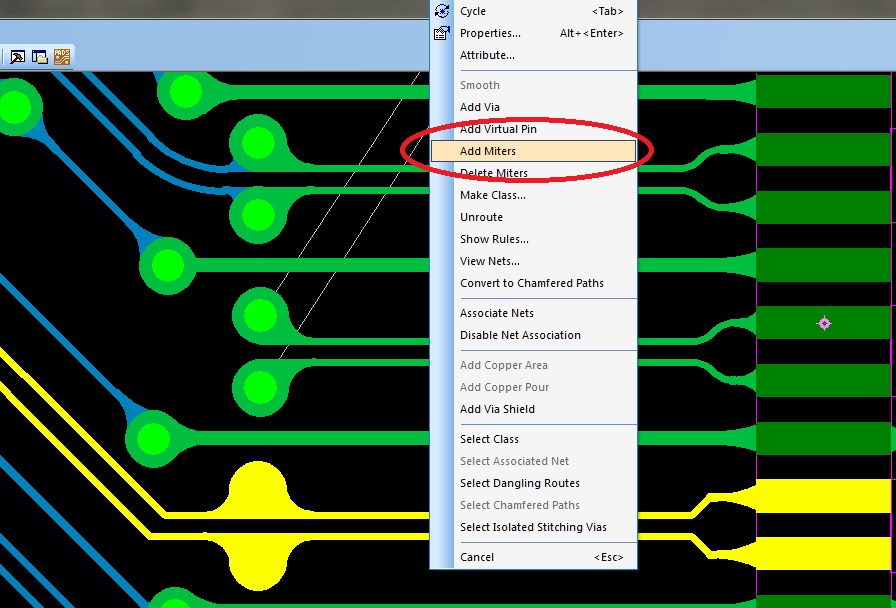Click the highlighted Add Miters entry

(x=534, y=151)
